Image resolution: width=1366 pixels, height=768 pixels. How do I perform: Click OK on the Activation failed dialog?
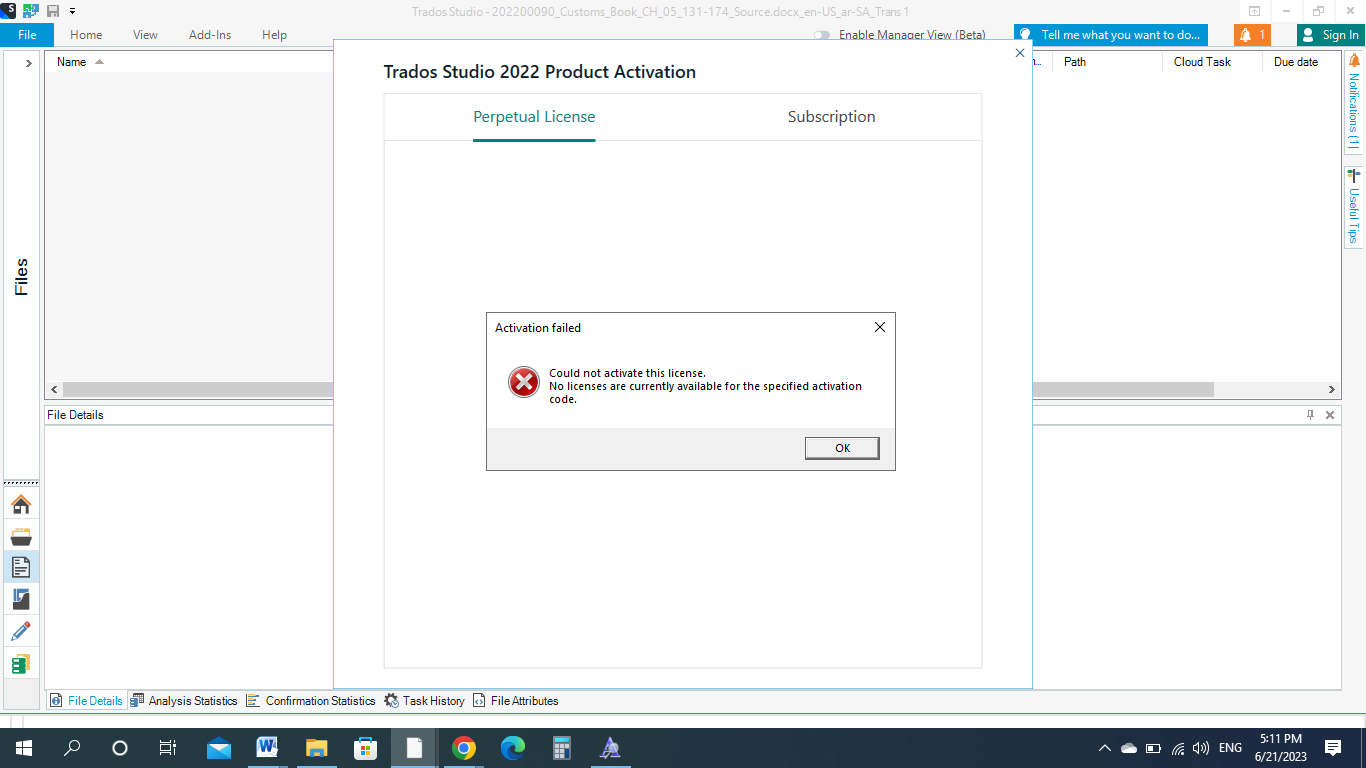pyautogui.click(x=841, y=447)
